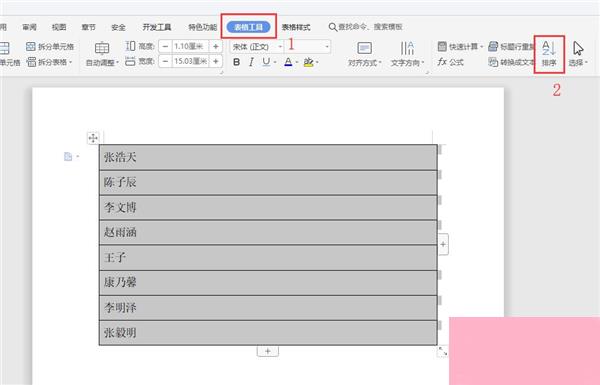Open the 对齐方式 alignment dropdown

364,54
